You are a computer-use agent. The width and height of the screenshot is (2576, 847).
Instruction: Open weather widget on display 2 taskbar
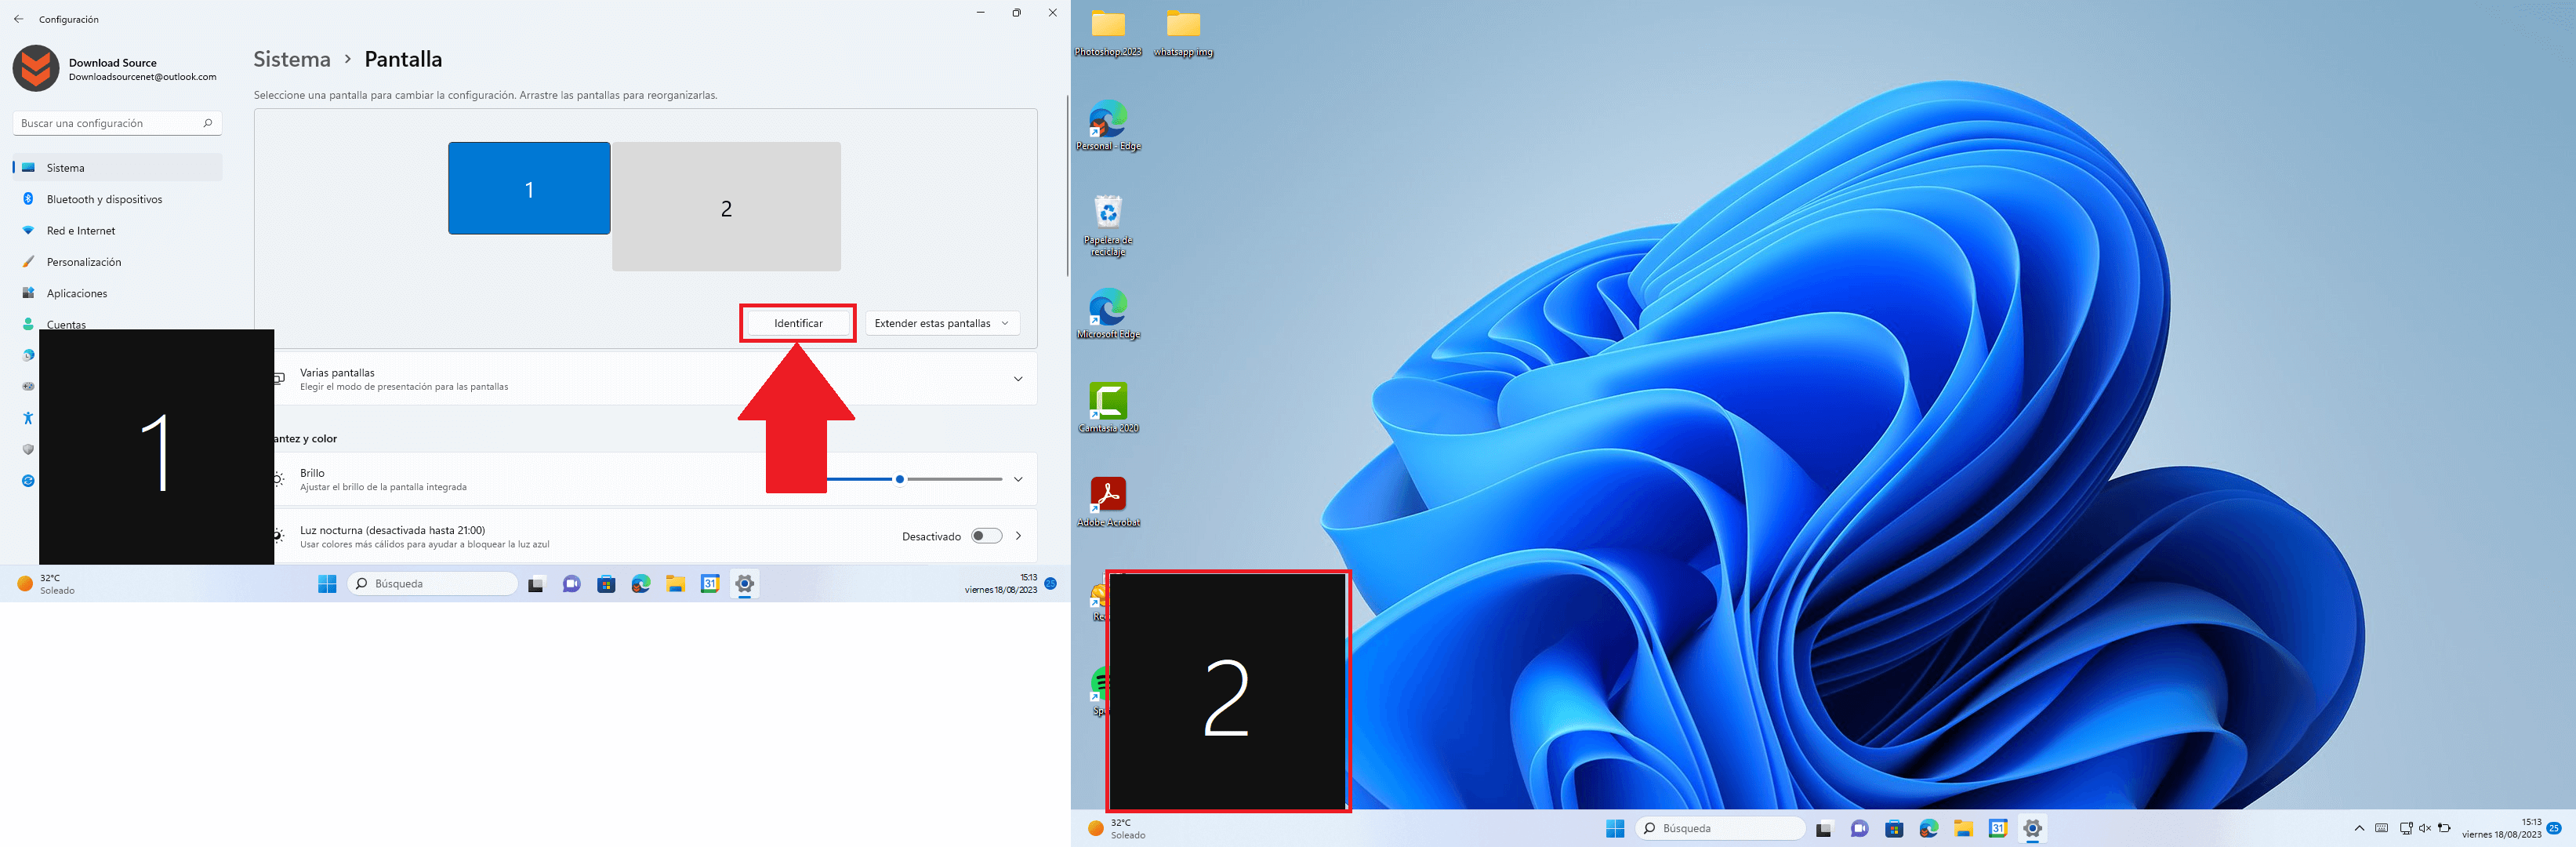pos(1118,828)
